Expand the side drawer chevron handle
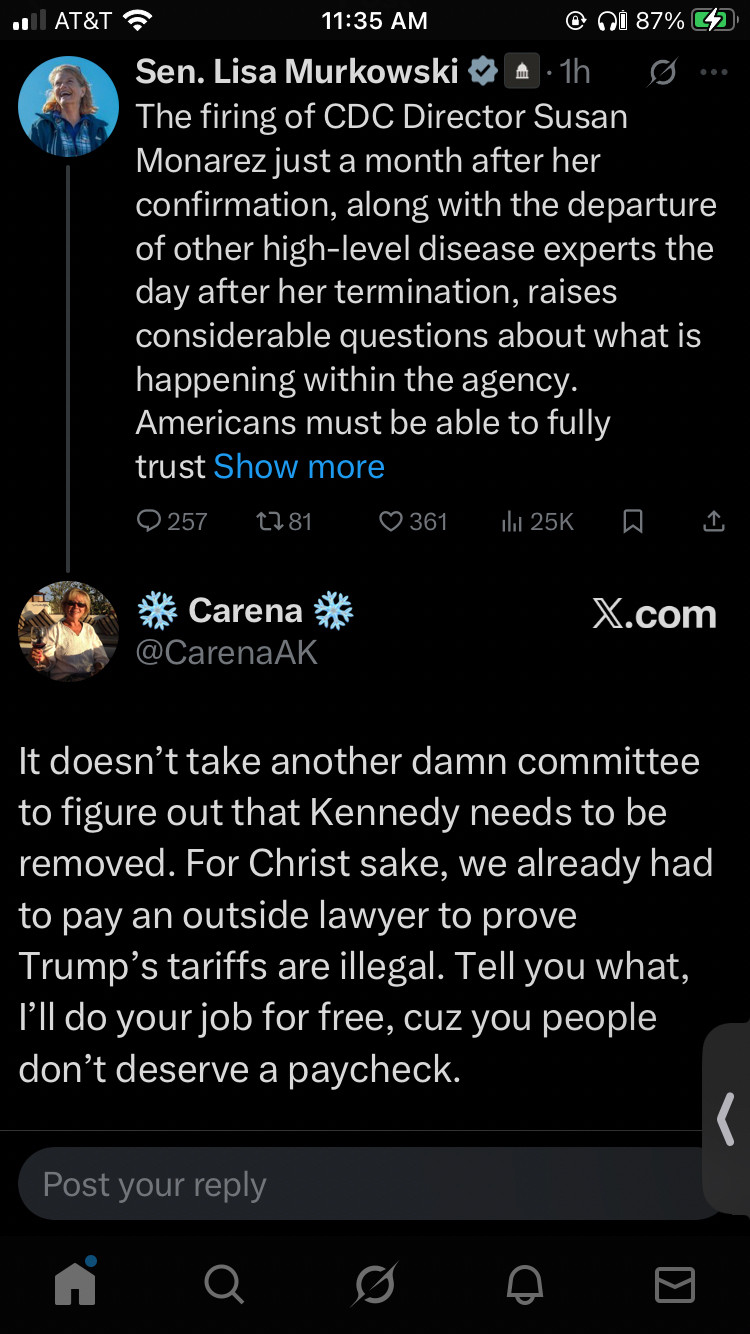750x1334 pixels. click(727, 1119)
